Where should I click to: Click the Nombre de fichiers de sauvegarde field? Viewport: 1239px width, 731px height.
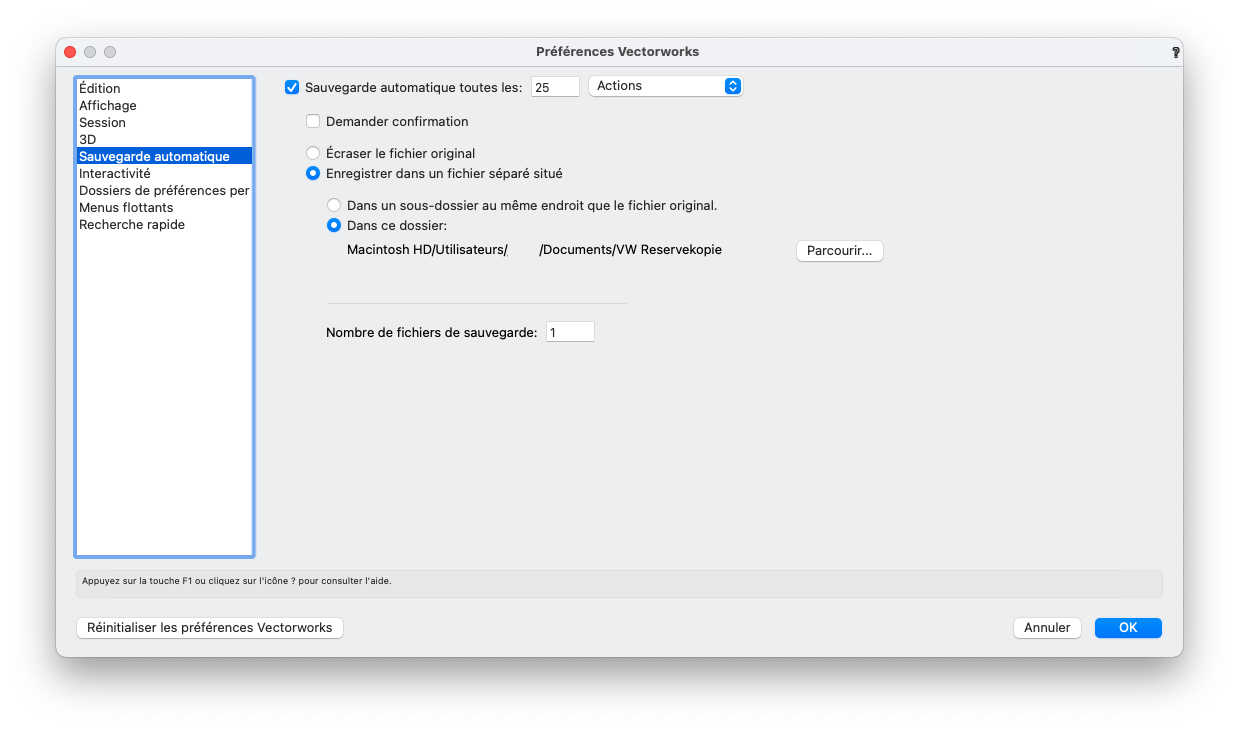tap(570, 332)
